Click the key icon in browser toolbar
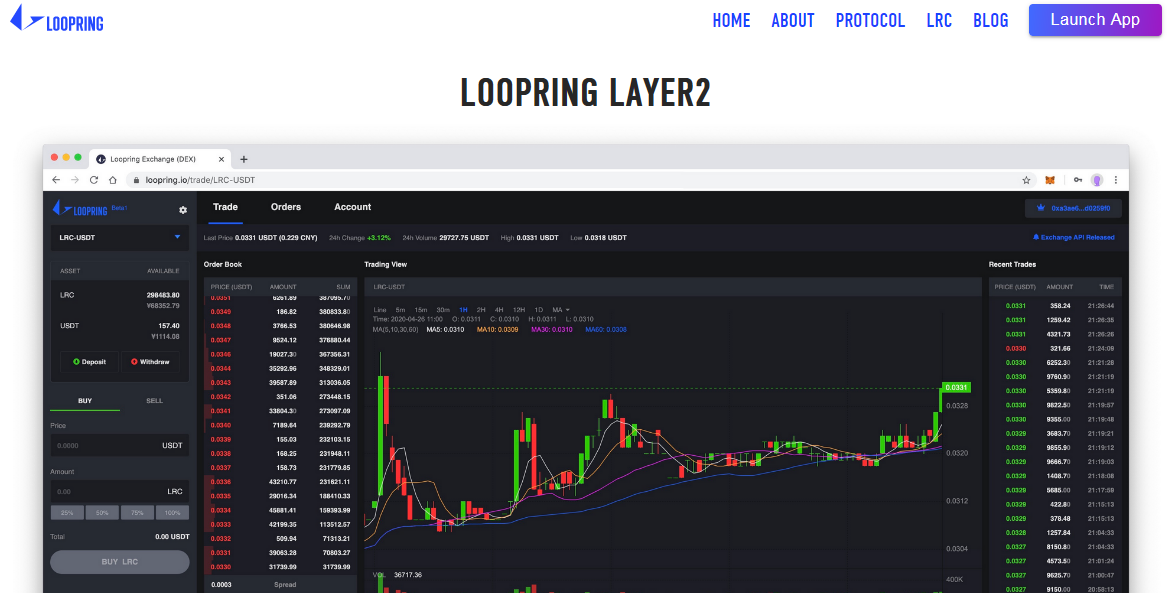 tap(1078, 180)
